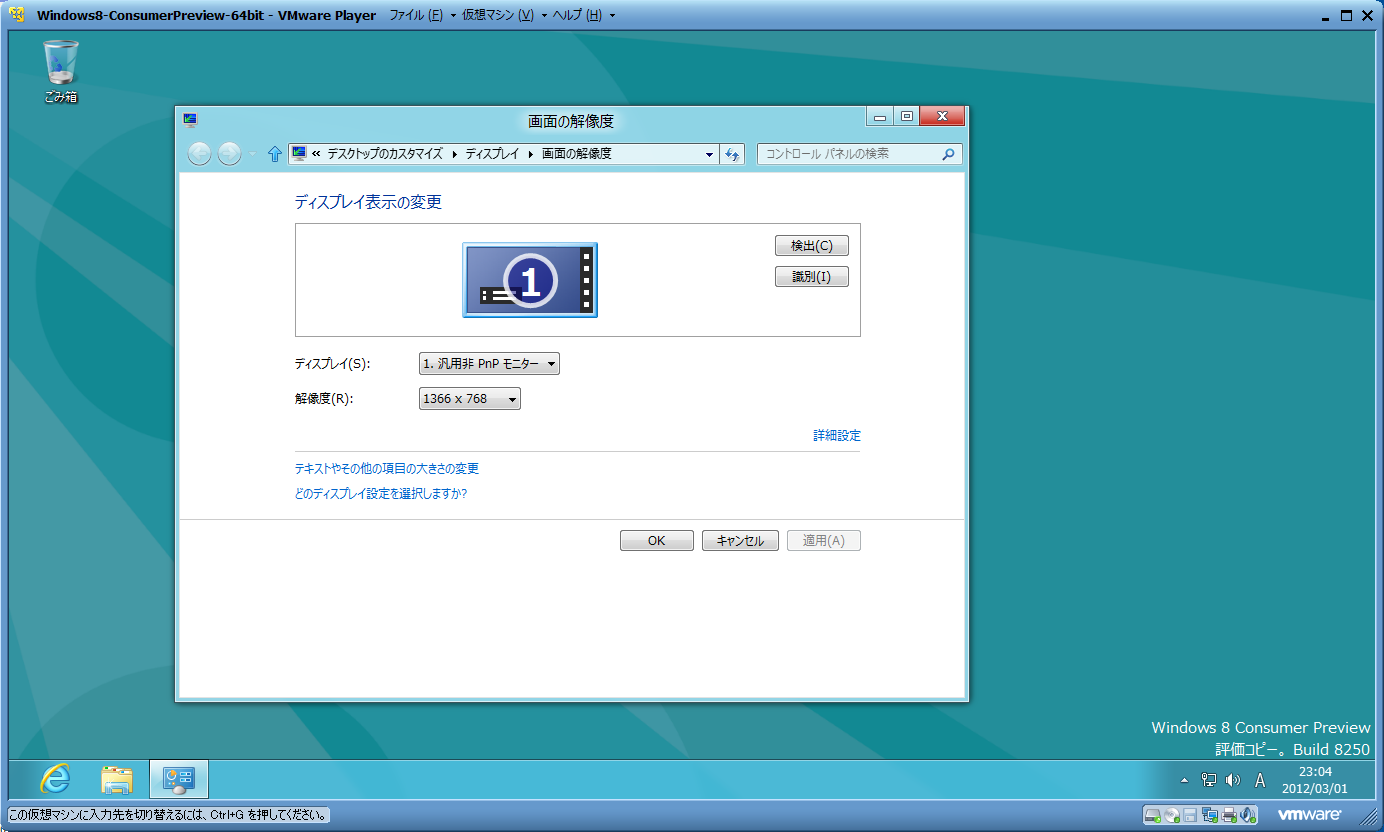1384x832 pixels.
Task: Click the window system icon in the title bar
Action: 190,120
